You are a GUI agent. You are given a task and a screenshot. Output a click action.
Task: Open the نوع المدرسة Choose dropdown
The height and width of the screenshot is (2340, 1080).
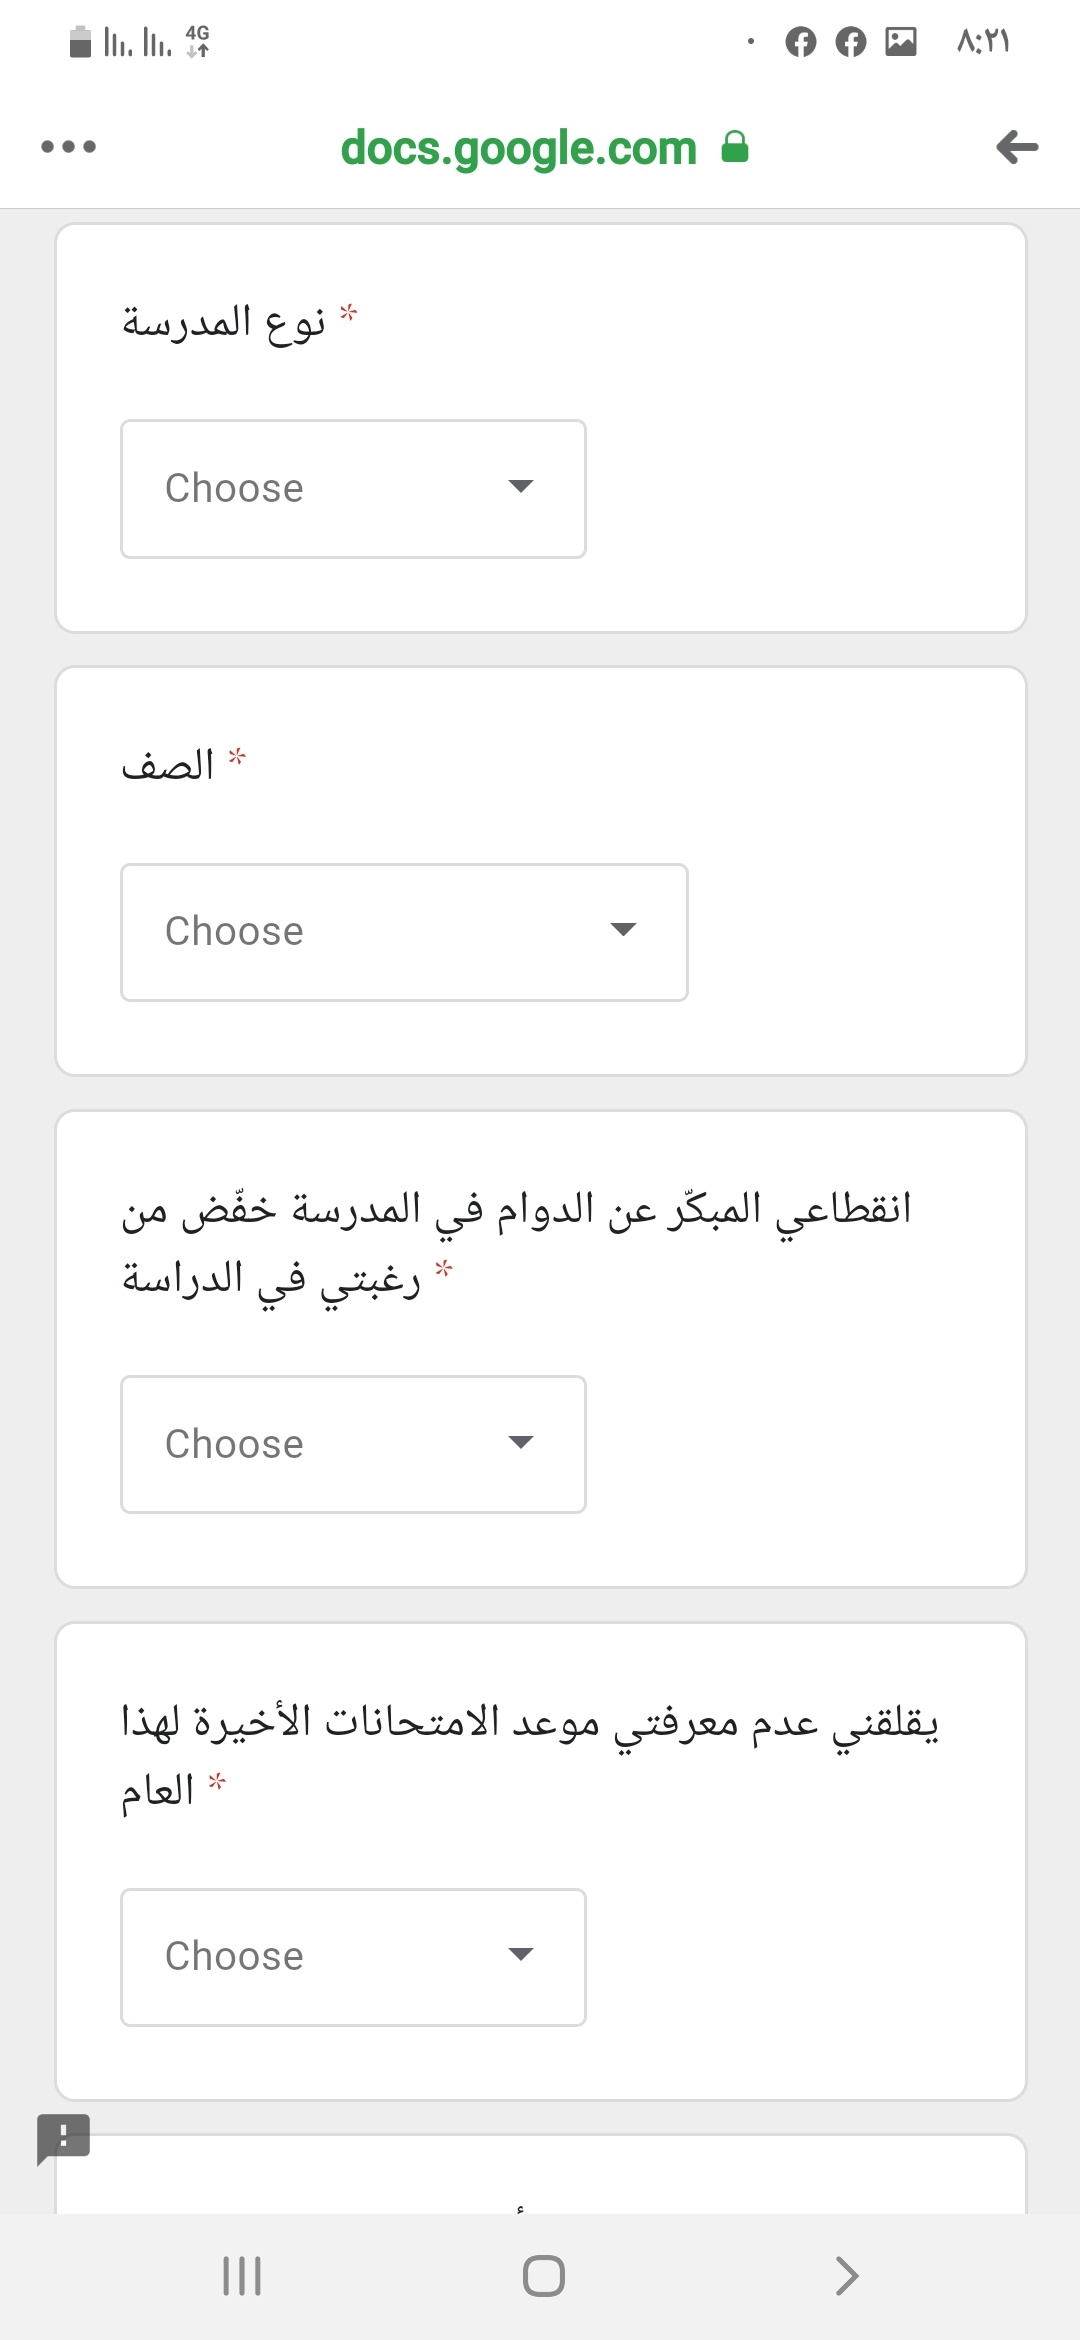coord(353,489)
